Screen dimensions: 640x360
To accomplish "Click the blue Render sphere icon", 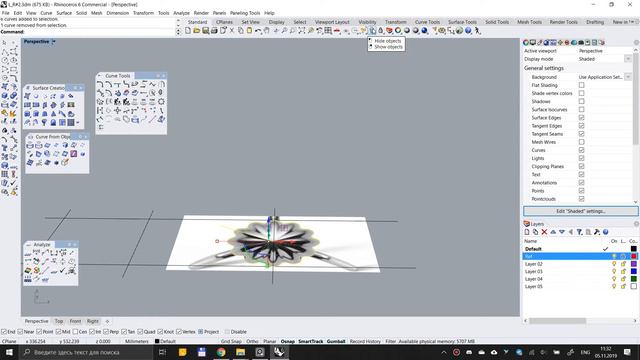I will pyautogui.click(x=424, y=31).
